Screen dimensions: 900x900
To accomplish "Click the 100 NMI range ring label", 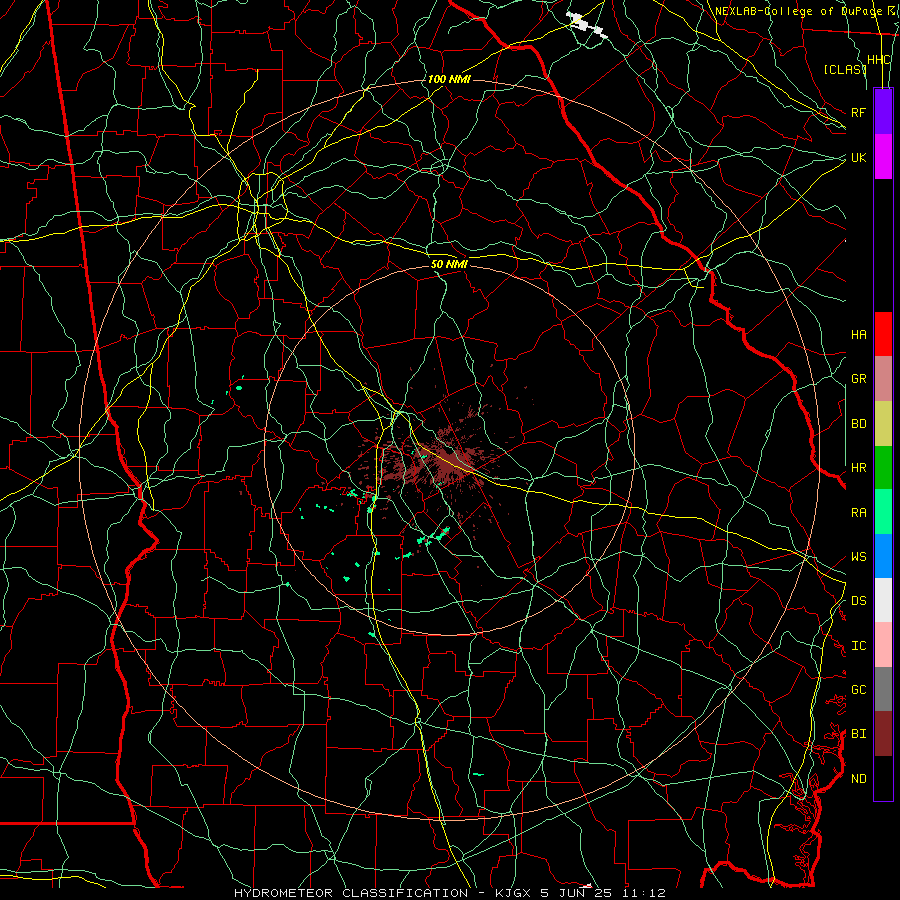I will [449, 79].
